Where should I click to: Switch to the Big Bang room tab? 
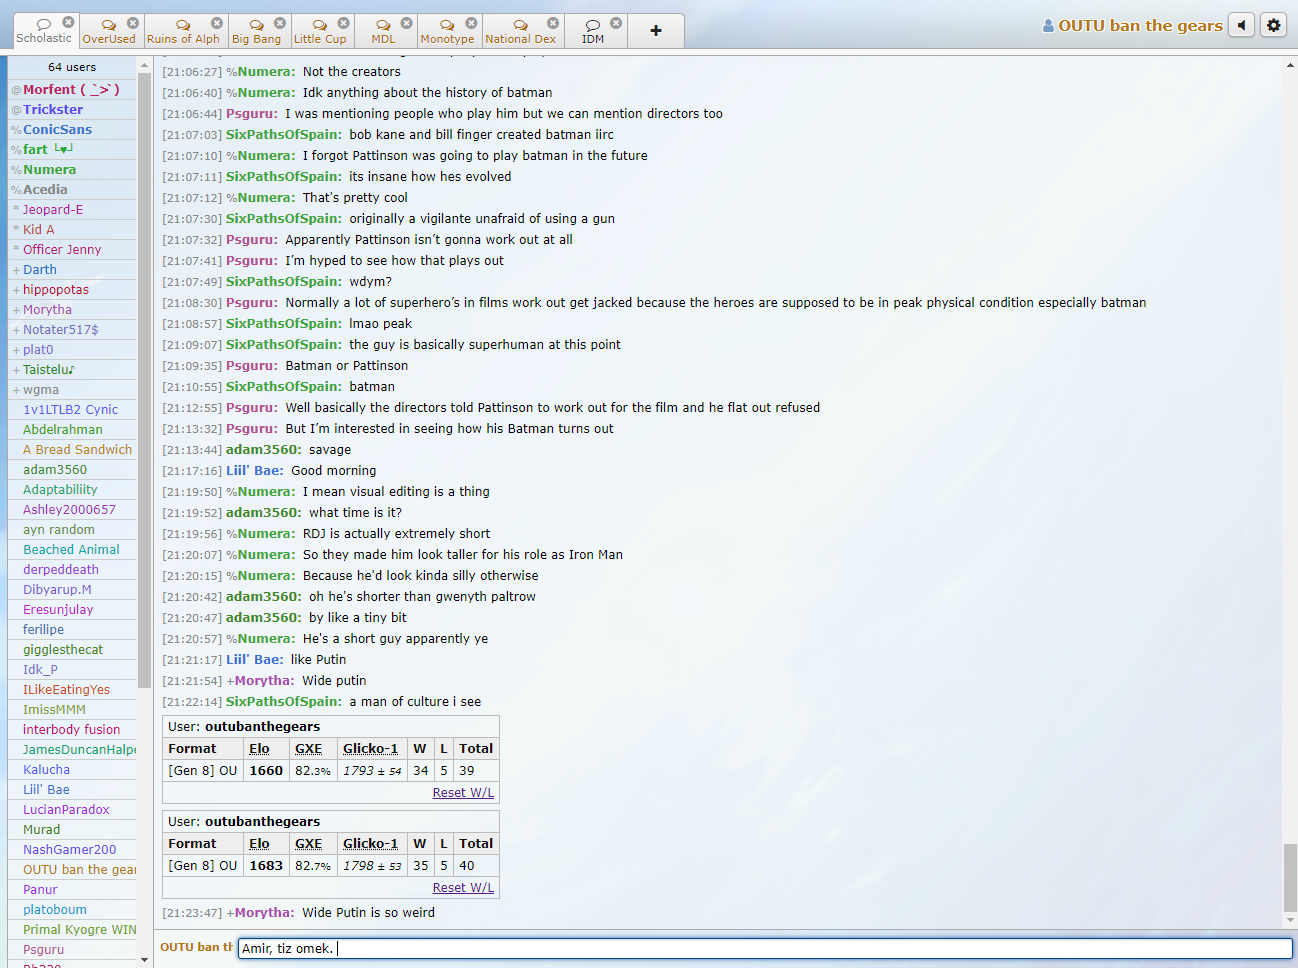[256, 32]
